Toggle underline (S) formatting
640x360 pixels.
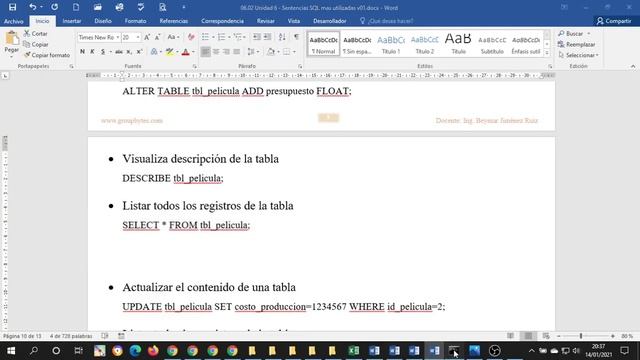point(103,51)
